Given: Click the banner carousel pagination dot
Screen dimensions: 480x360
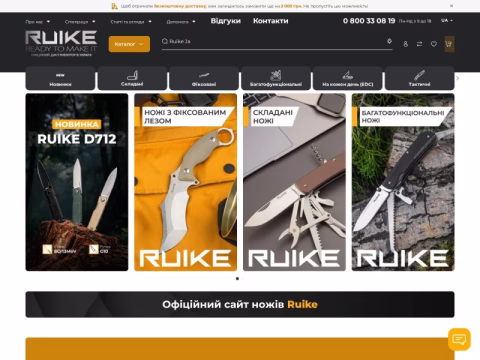Looking at the screenshot, I should pyautogui.click(x=237, y=278).
